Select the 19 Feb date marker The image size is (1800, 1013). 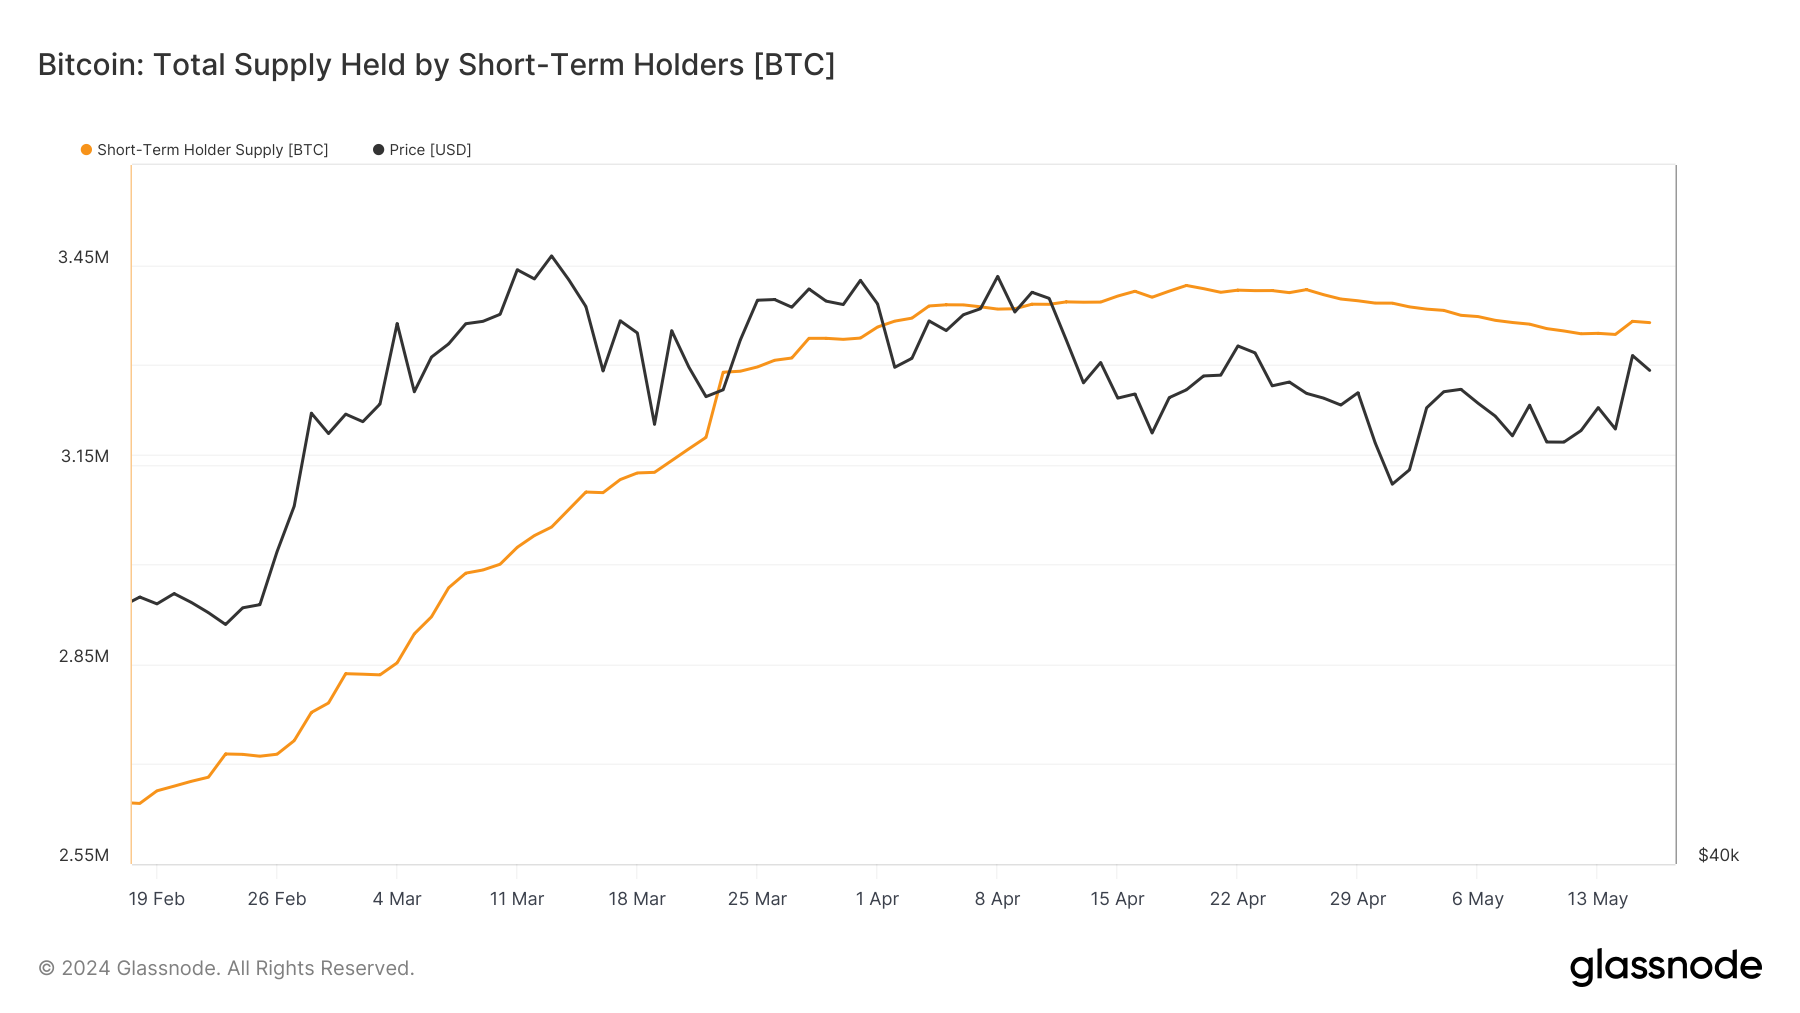pyautogui.click(x=157, y=899)
